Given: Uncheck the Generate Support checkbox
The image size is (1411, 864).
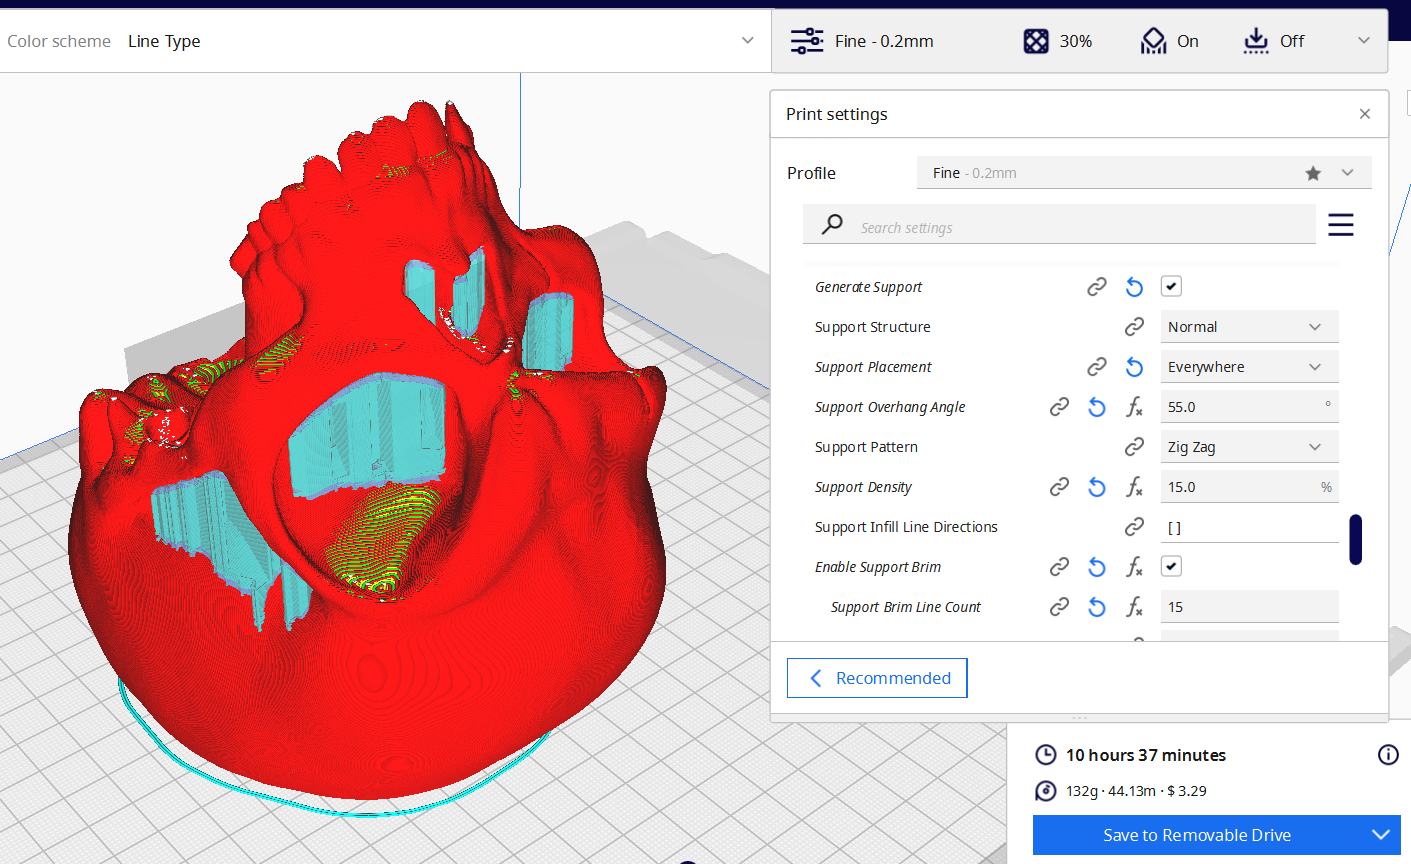Looking at the screenshot, I should pos(1171,287).
